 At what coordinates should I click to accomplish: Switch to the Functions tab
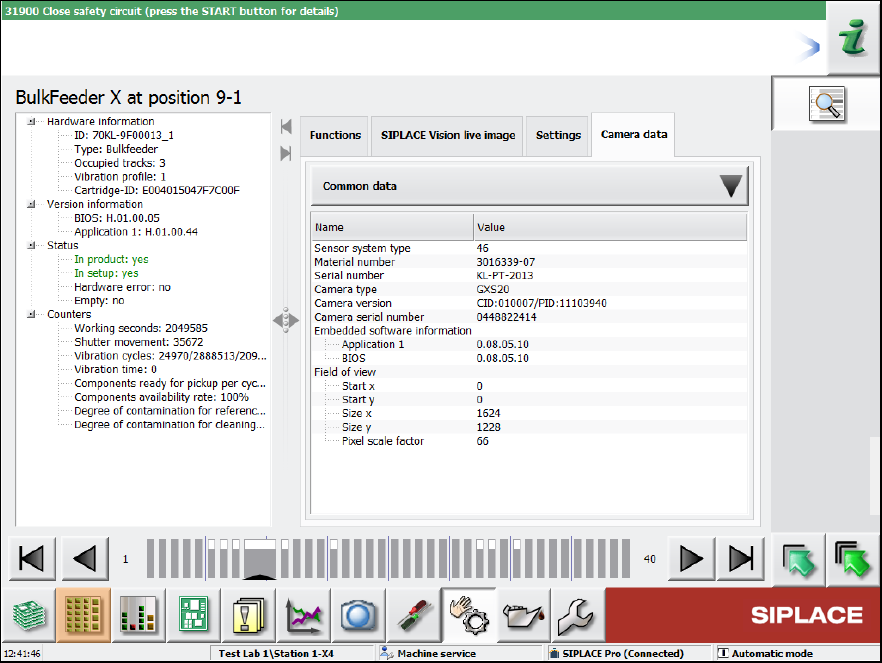point(335,136)
